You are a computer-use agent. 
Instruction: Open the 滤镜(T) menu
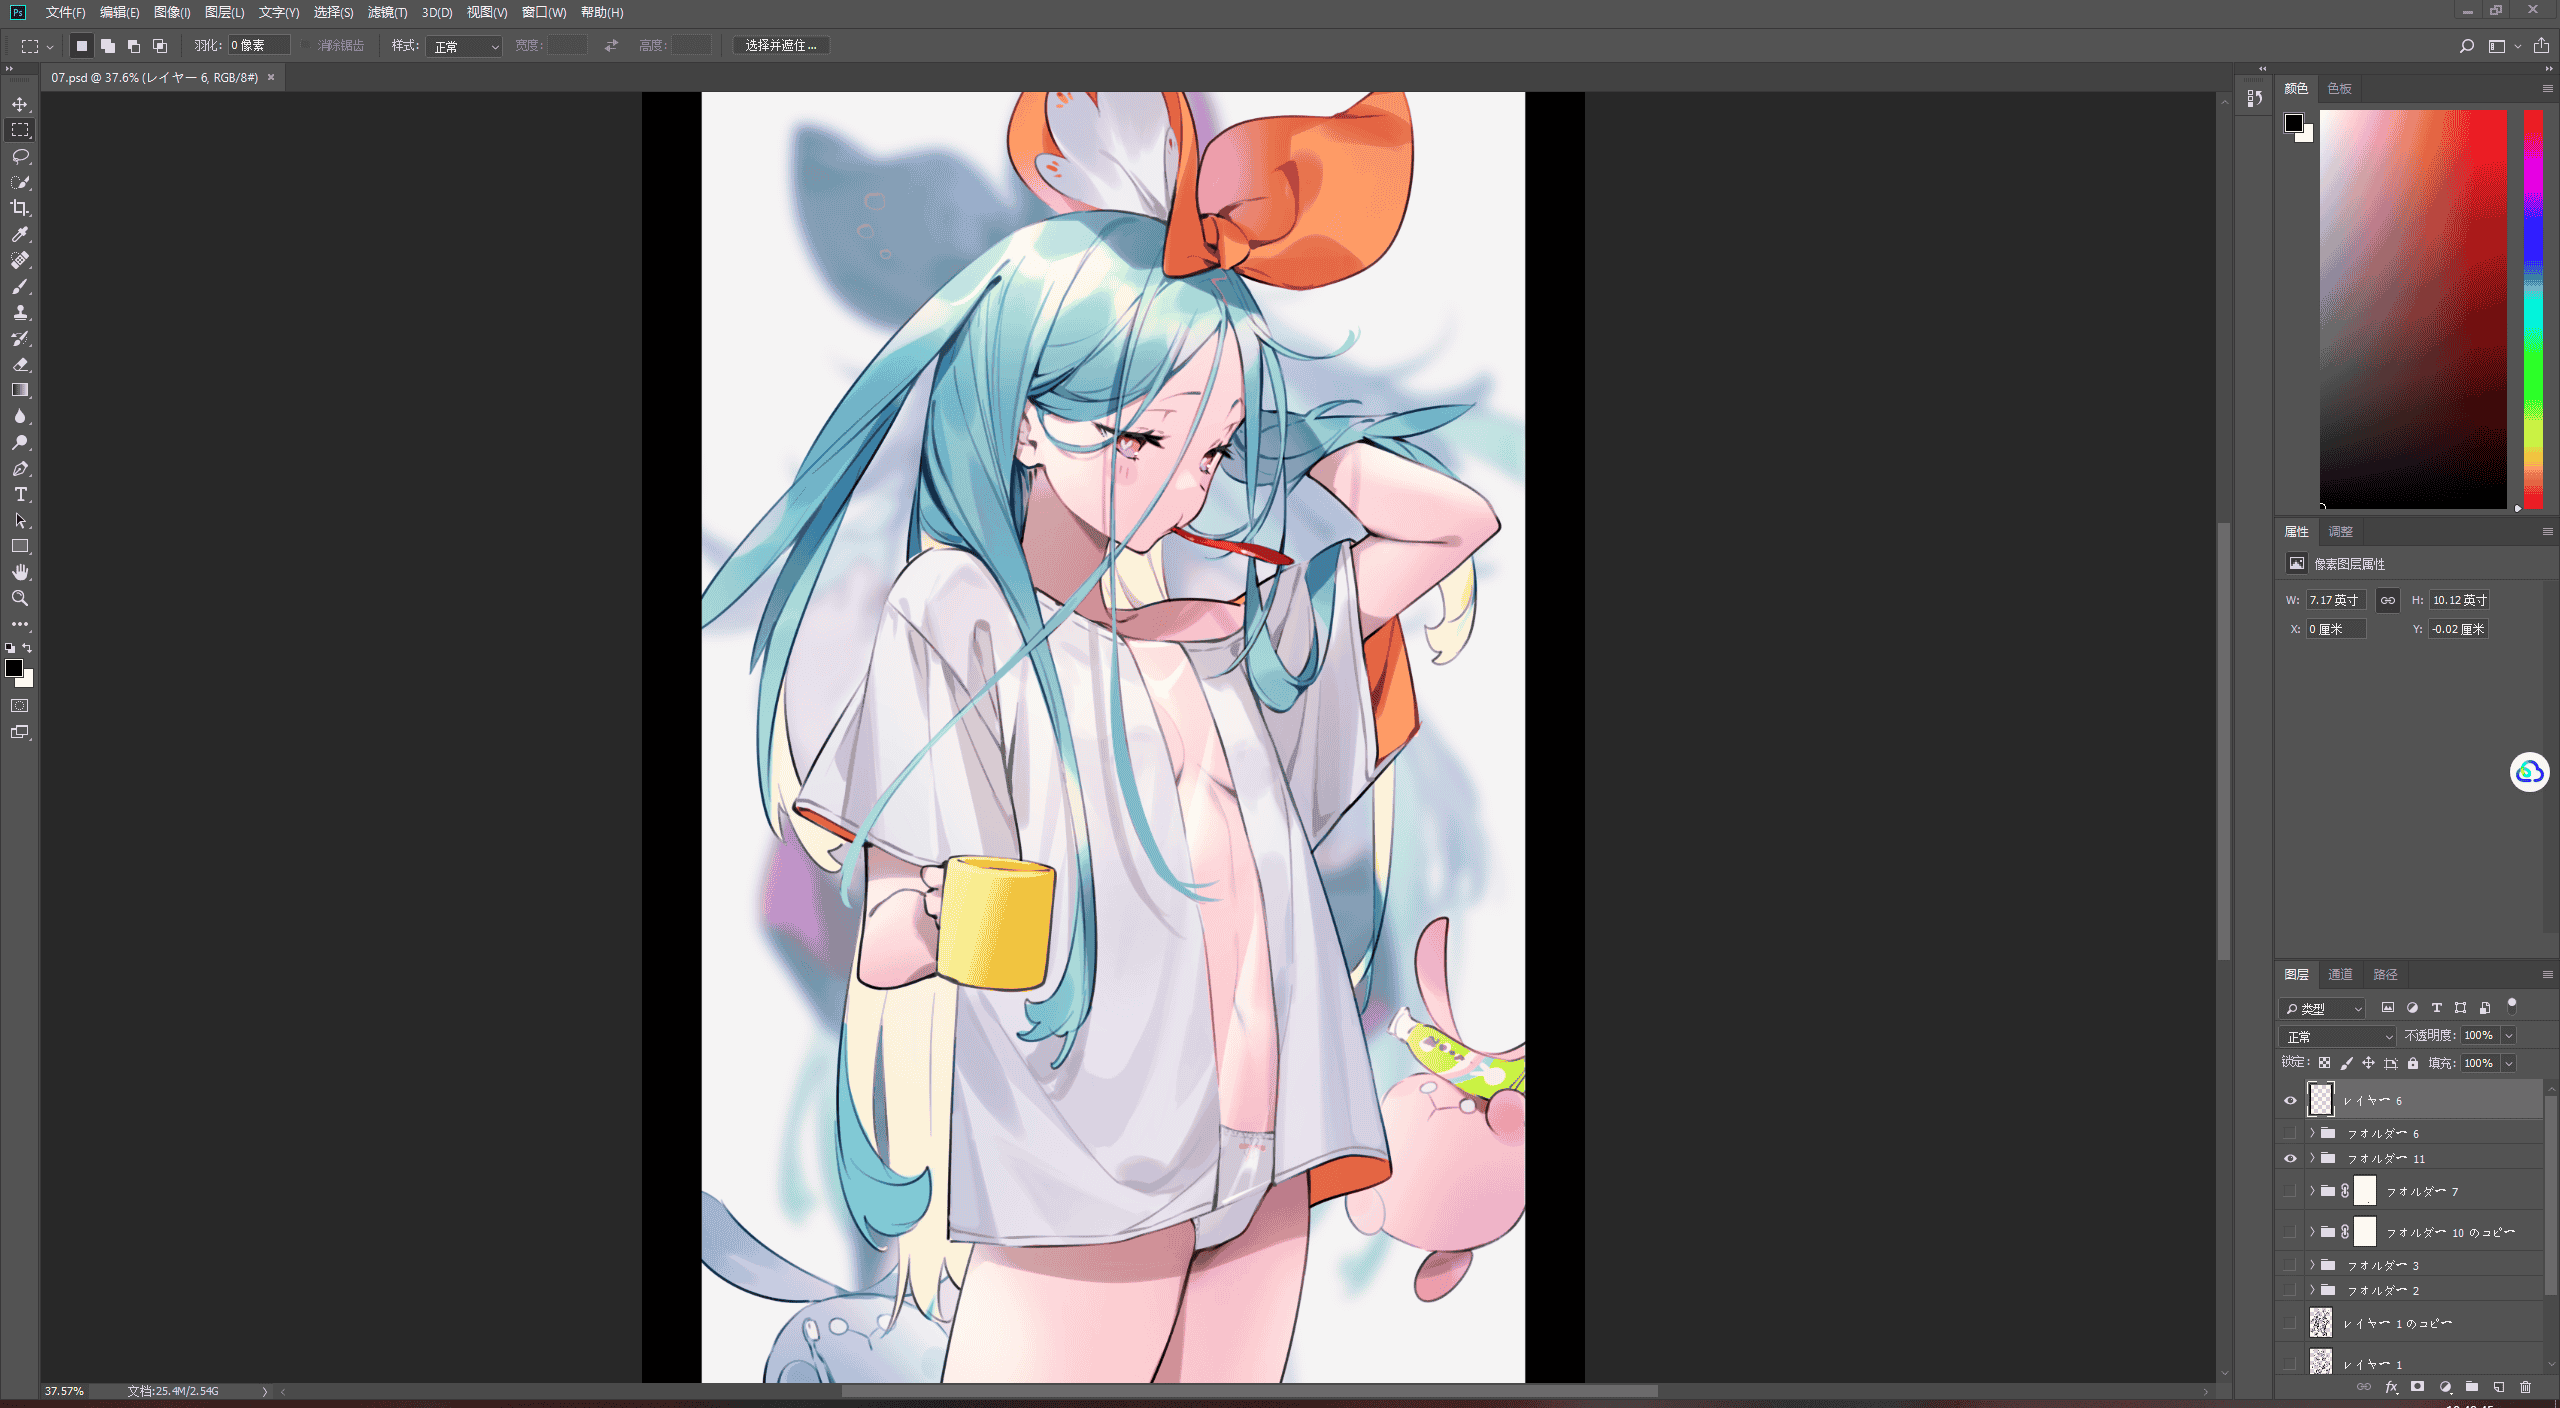pos(387,12)
